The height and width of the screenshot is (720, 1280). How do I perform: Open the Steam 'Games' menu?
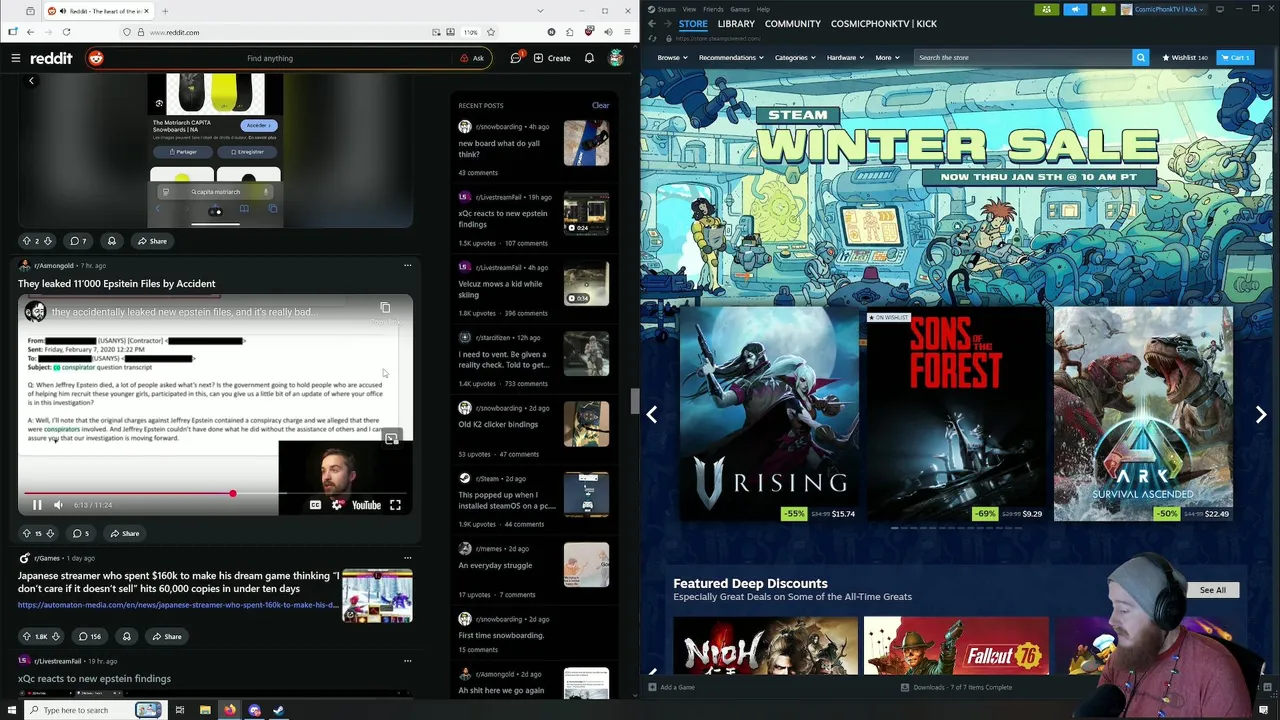[740, 9]
